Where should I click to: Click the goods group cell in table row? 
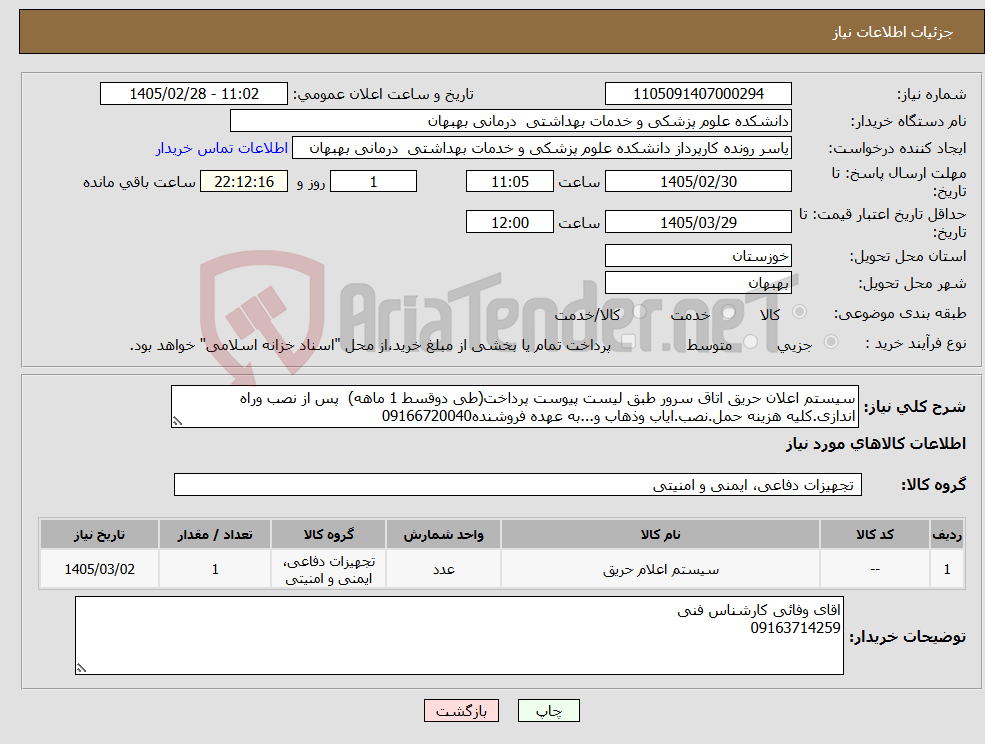[x=329, y=569]
